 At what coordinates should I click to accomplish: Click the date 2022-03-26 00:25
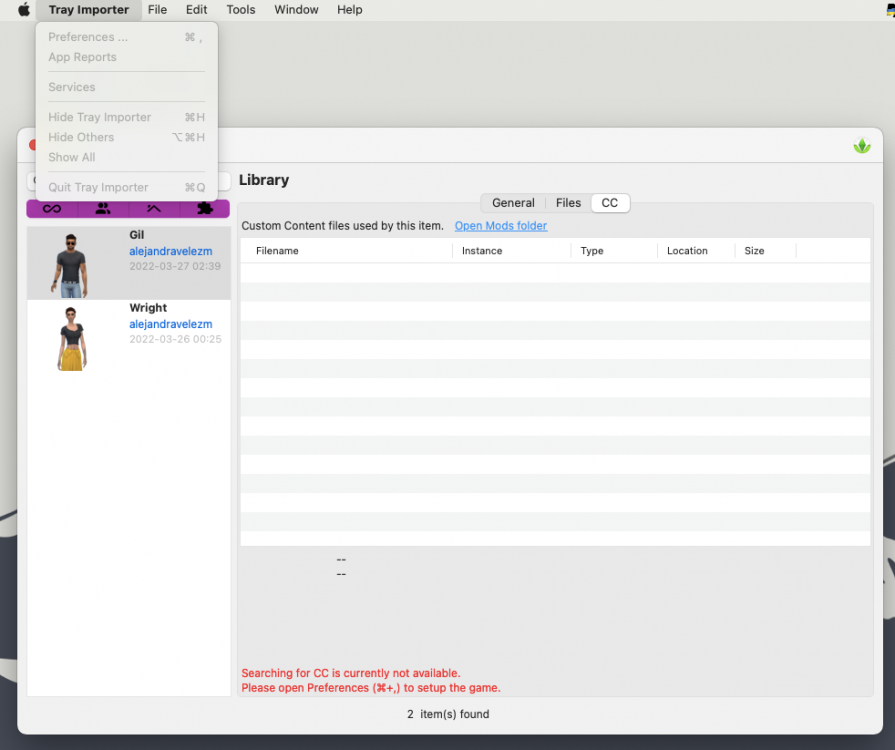click(175, 340)
